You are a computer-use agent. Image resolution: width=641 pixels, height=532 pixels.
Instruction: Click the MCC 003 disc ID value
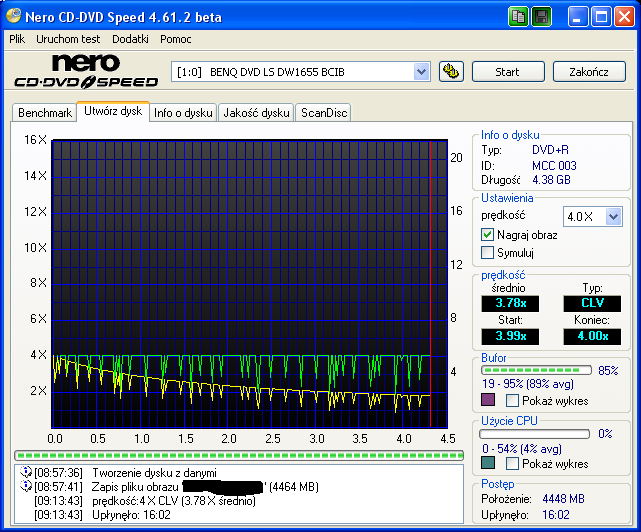click(554, 166)
